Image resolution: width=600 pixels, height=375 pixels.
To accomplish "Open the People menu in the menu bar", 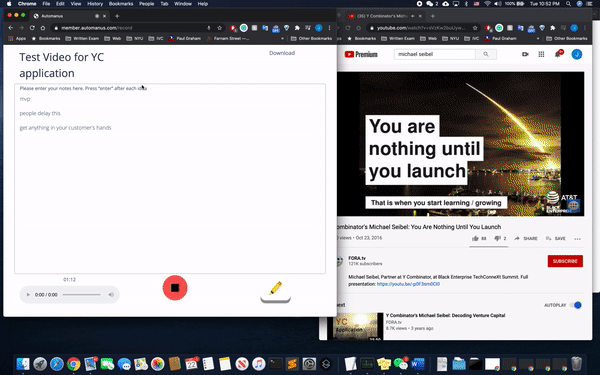I will pyautogui.click(x=147, y=4).
